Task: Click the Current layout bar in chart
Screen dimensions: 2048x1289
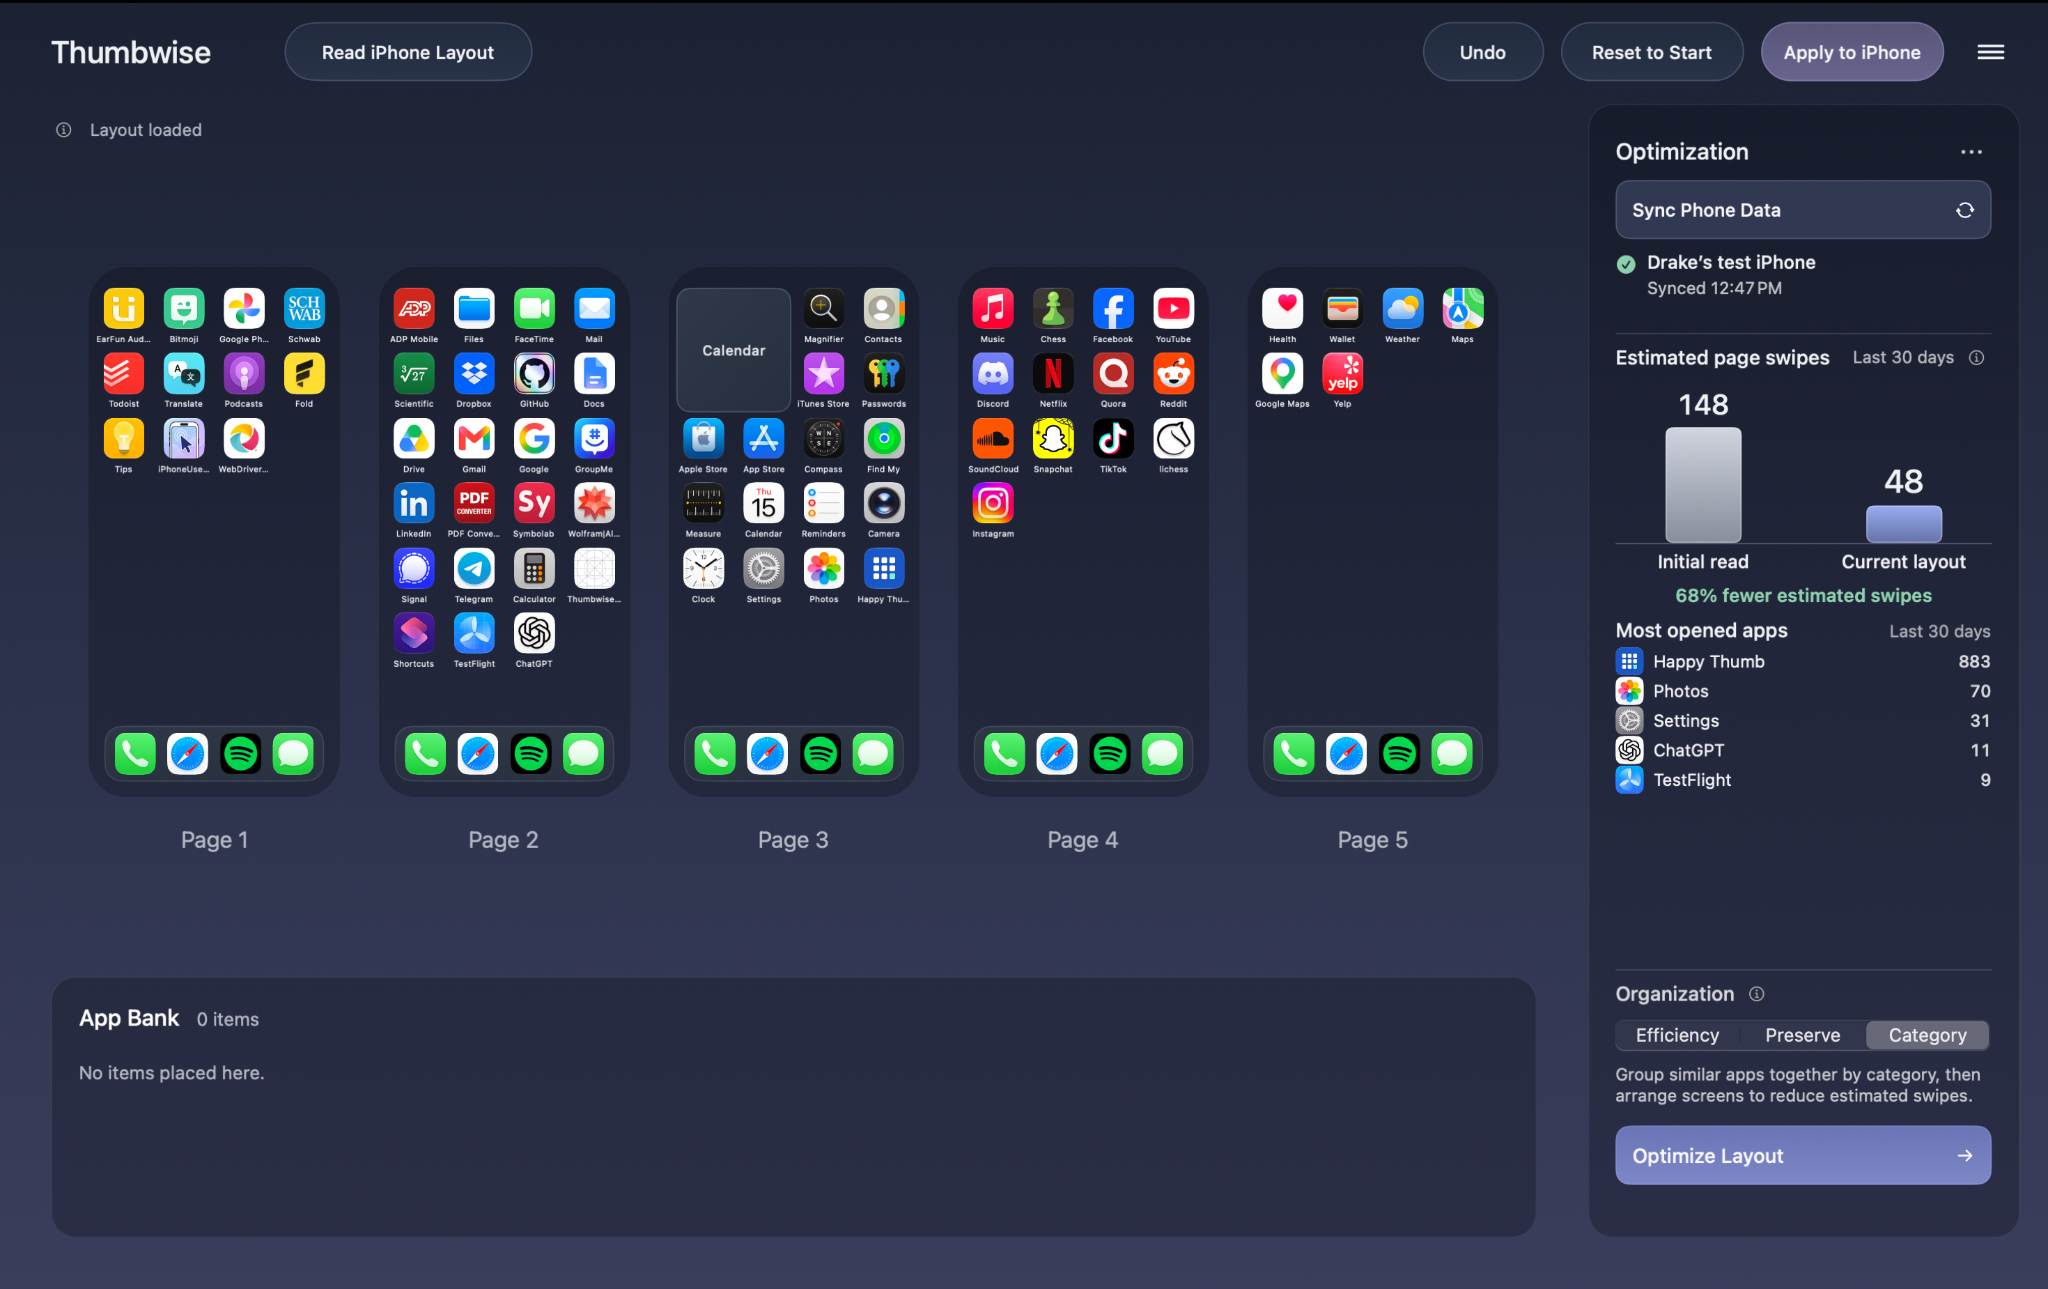Action: (1904, 524)
